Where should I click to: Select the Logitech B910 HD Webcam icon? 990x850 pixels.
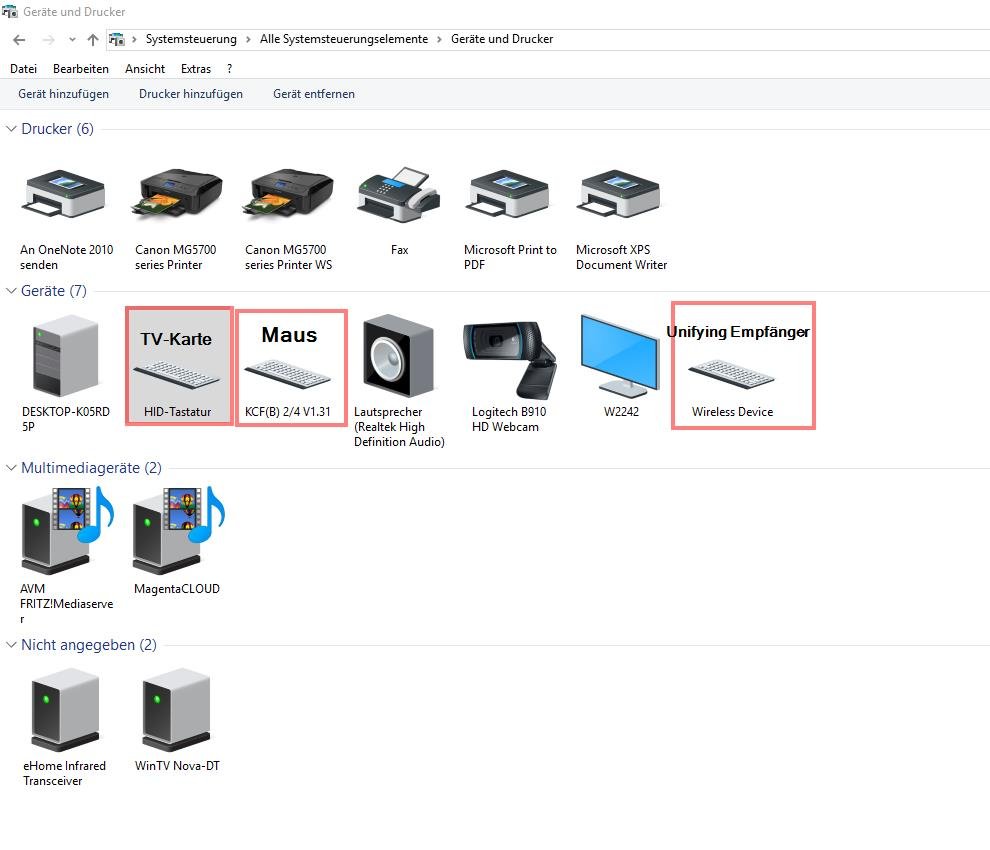click(x=510, y=359)
